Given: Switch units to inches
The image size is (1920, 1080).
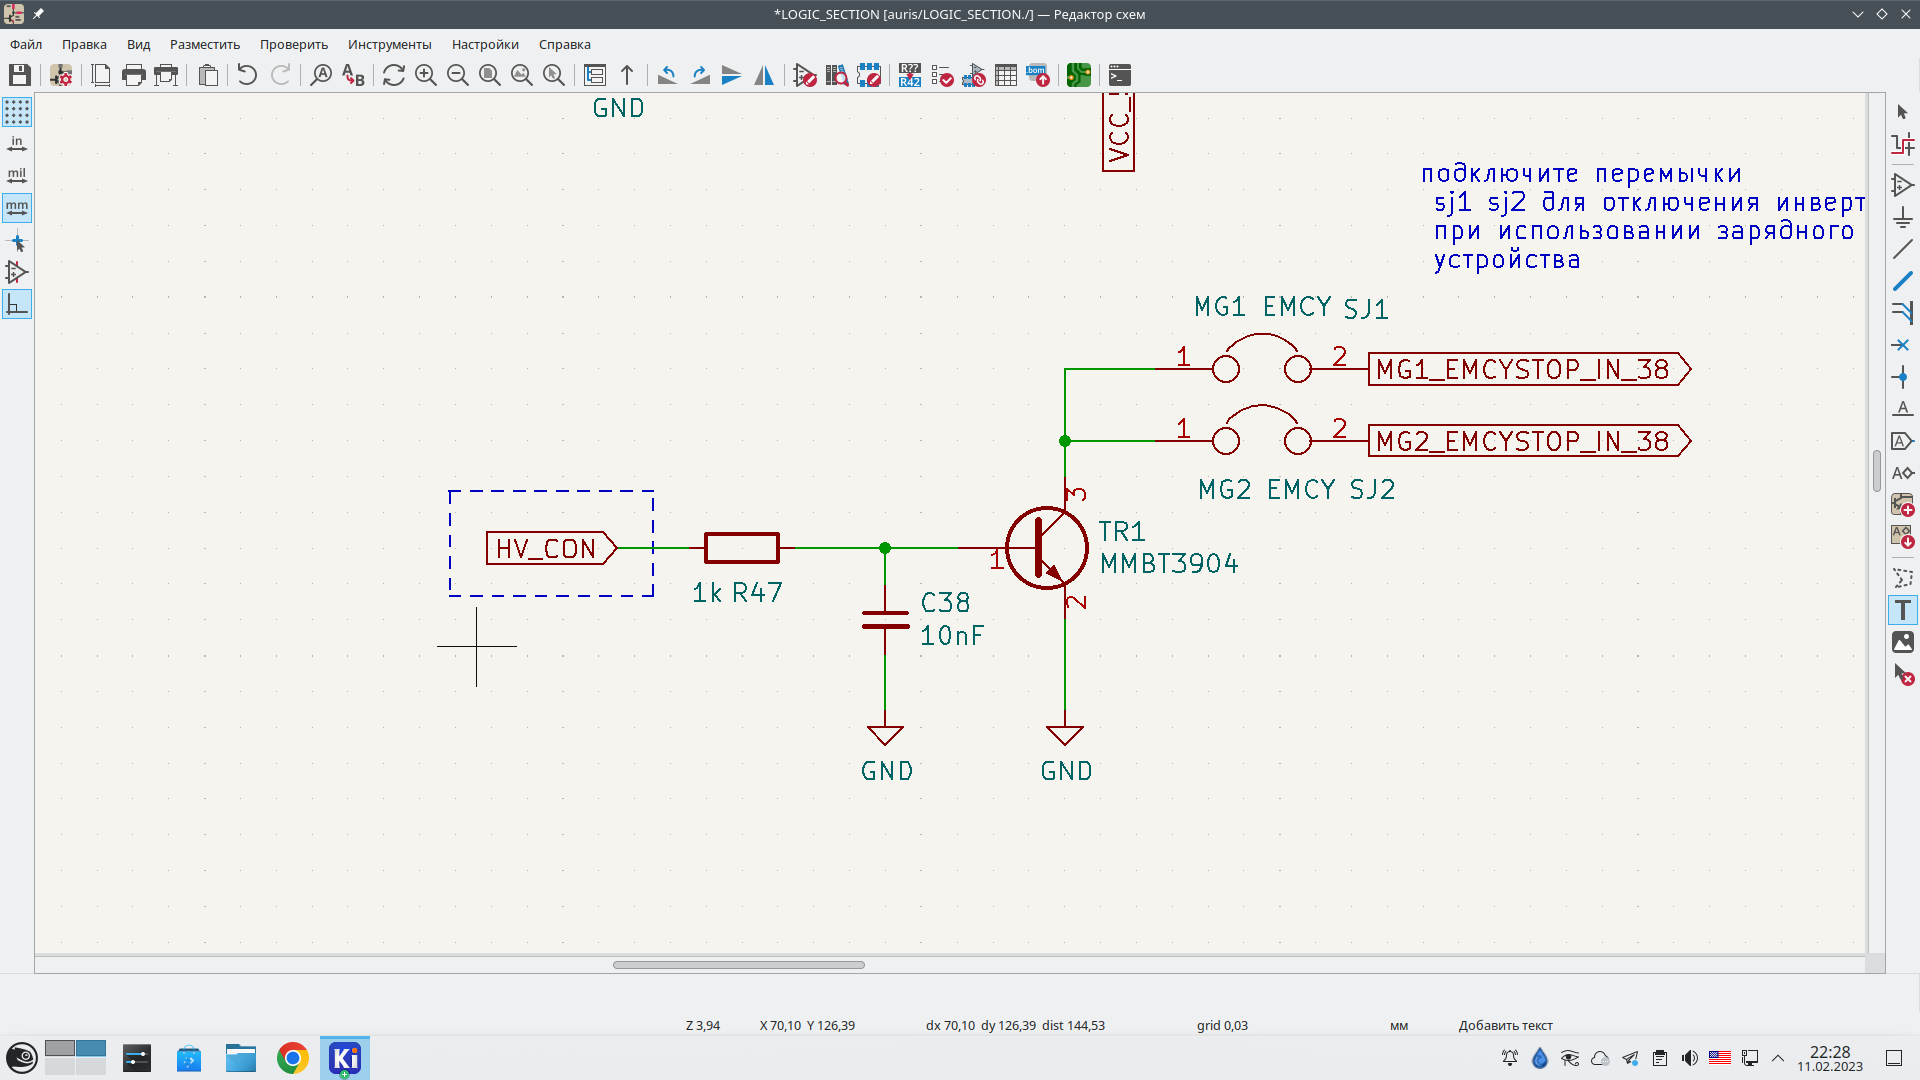Looking at the screenshot, I should click(17, 144).
